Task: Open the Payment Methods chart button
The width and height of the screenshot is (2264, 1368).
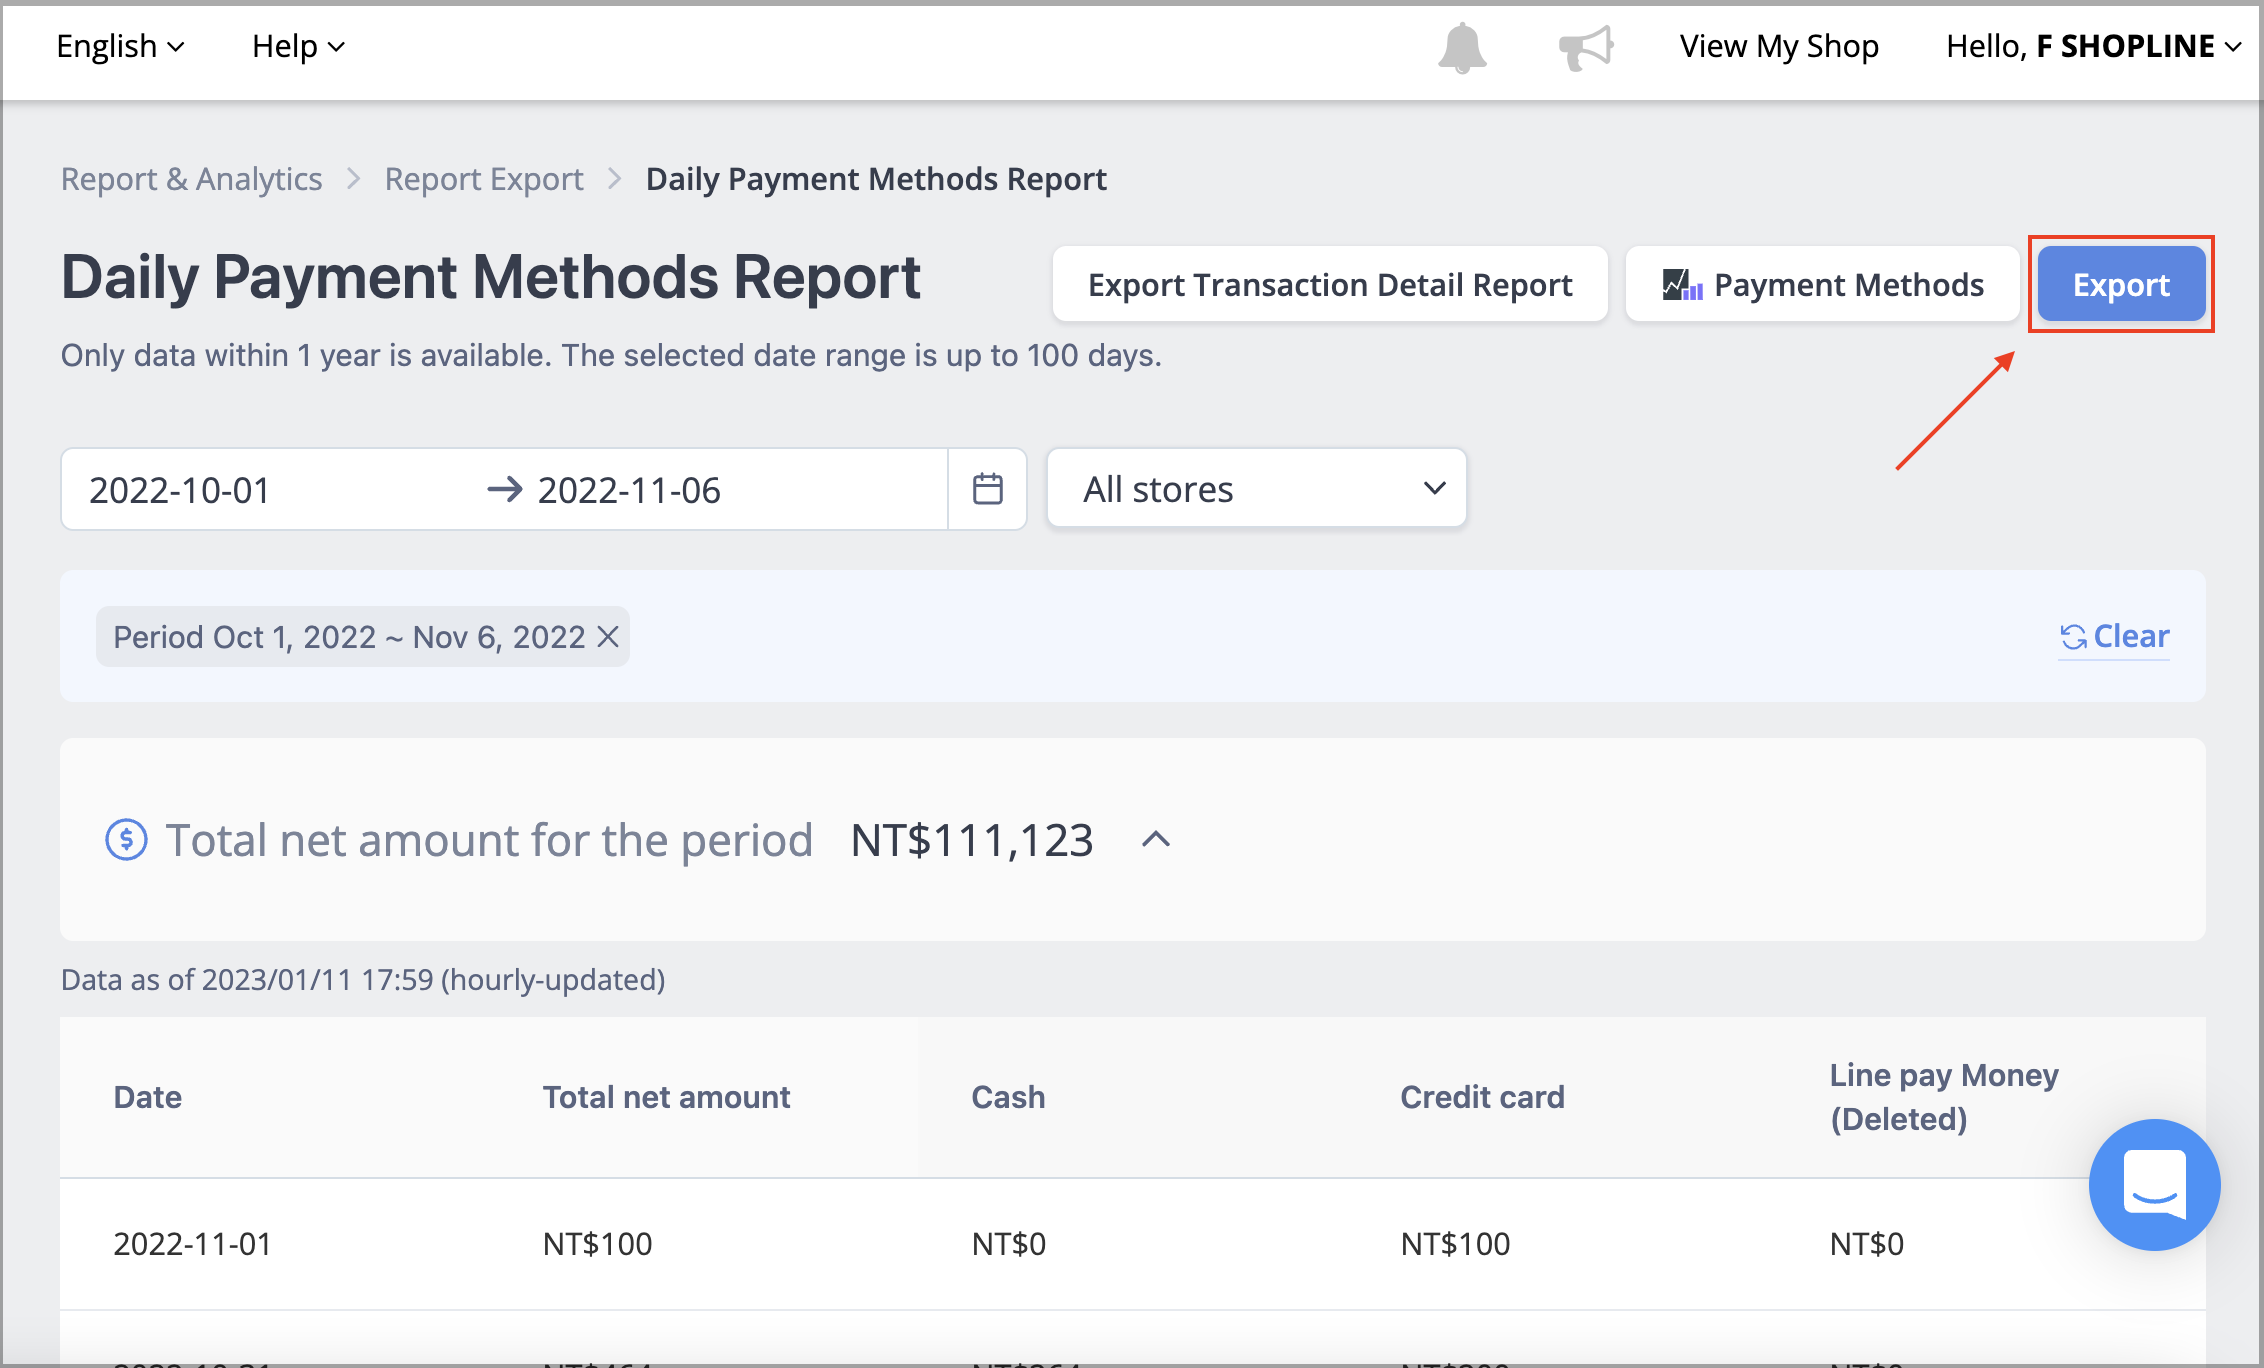Action: (1823, 285)
